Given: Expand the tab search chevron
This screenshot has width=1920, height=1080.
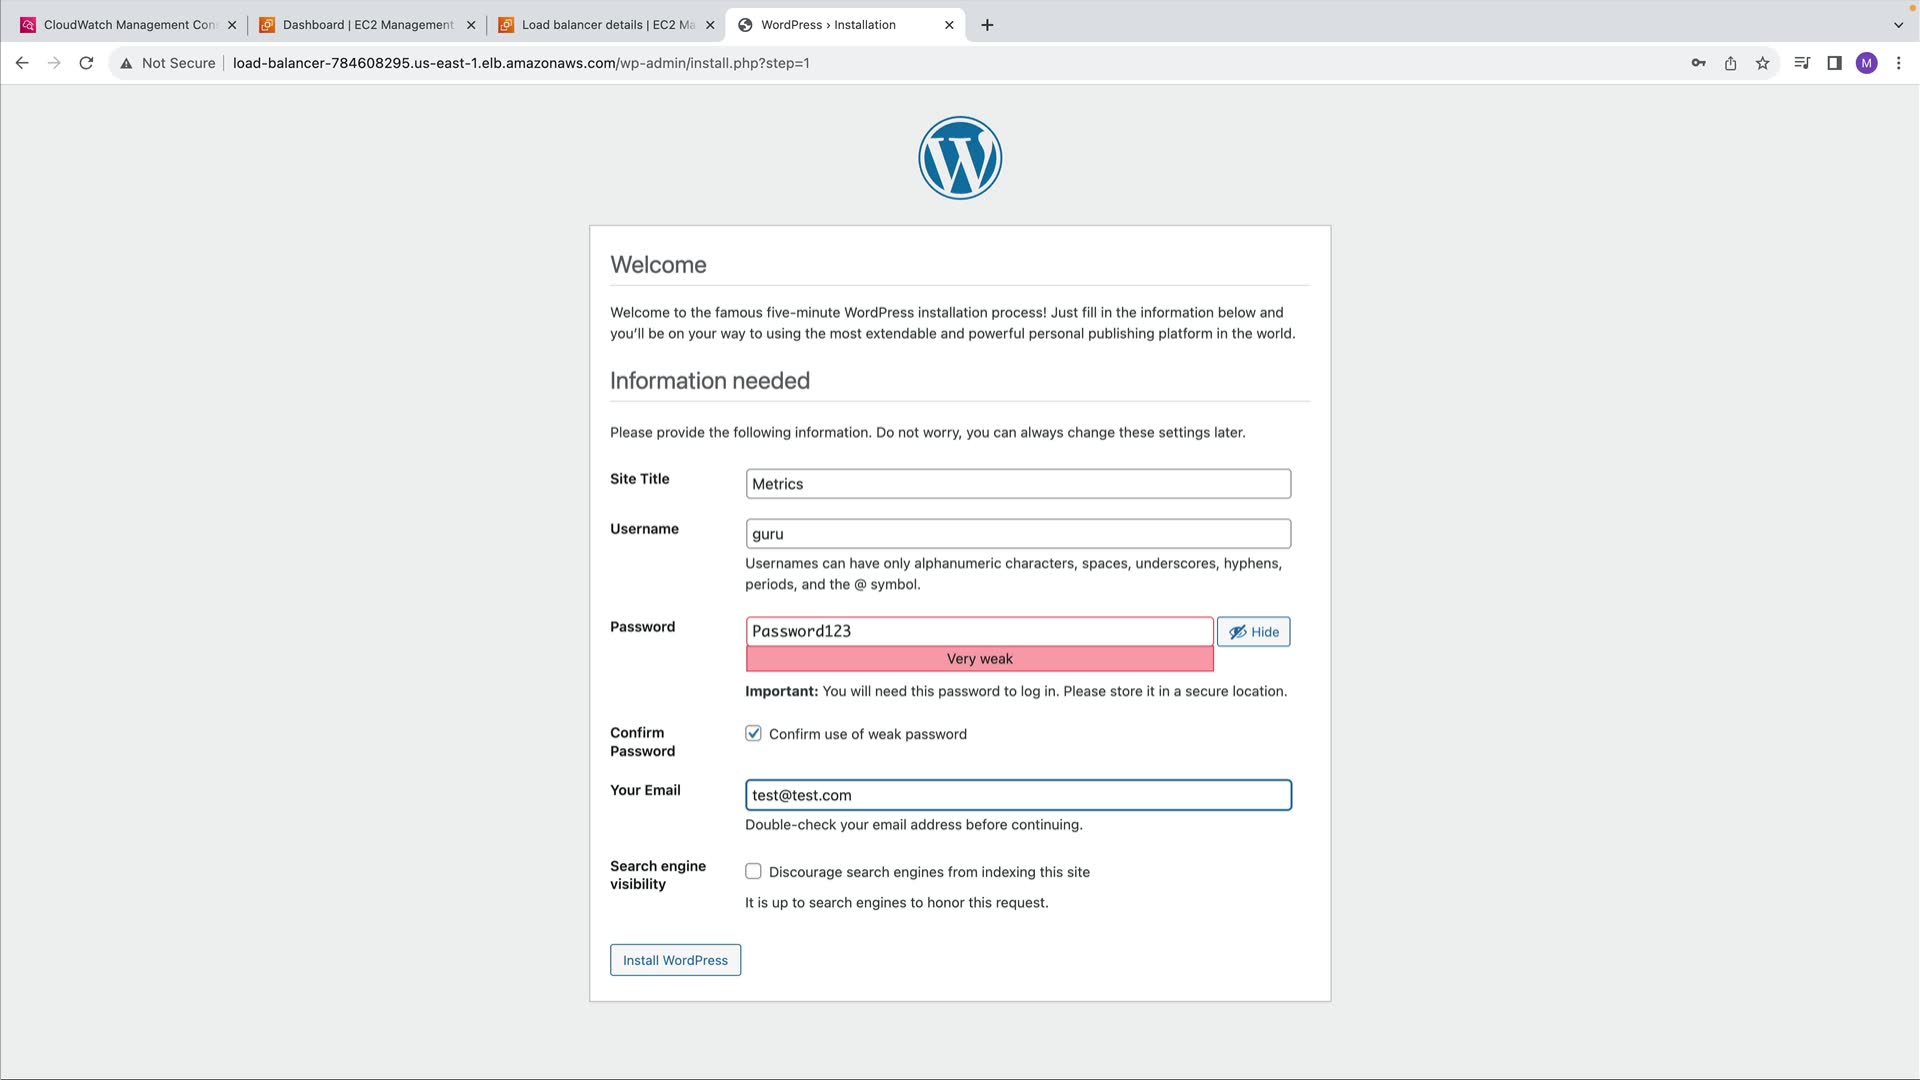Looking at the screenshot, I should pos(1898,25).
